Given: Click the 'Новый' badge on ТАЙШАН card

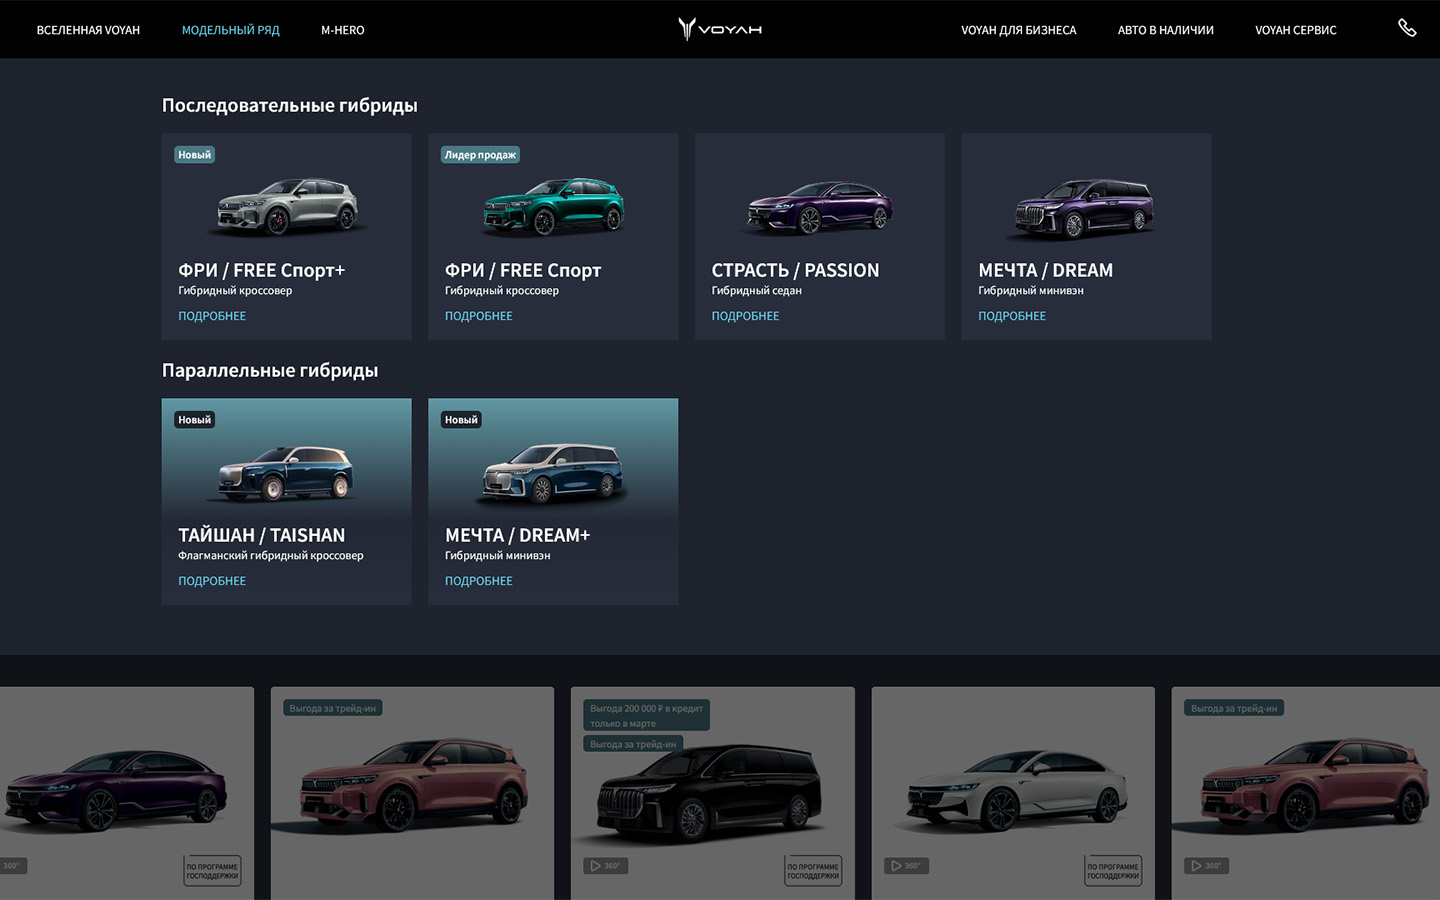Looking at the screenshot, I should (x=194, y=420).
